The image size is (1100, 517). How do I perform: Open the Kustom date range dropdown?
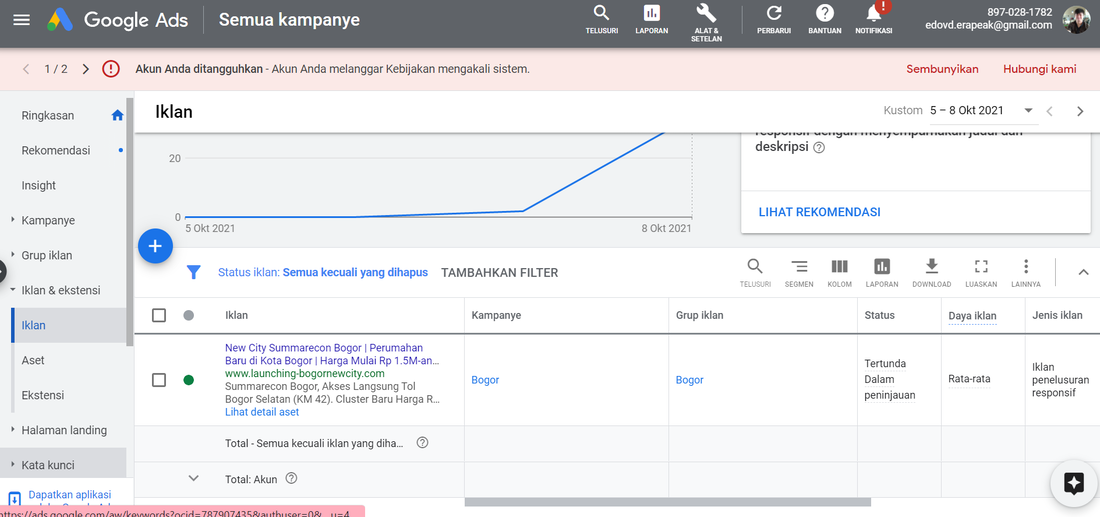tap(1027, 111)
